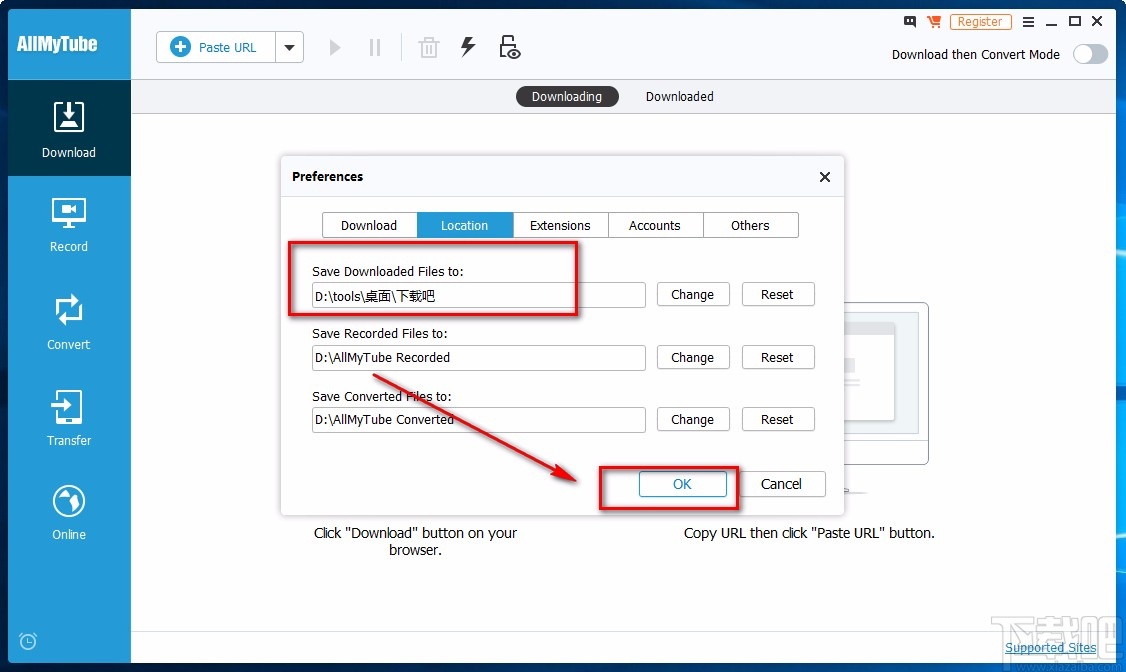Click the 'Save Converted Files to:' label
Image resolution: width=1126 pixels, height=672 pixels.
tap(382, 396)
